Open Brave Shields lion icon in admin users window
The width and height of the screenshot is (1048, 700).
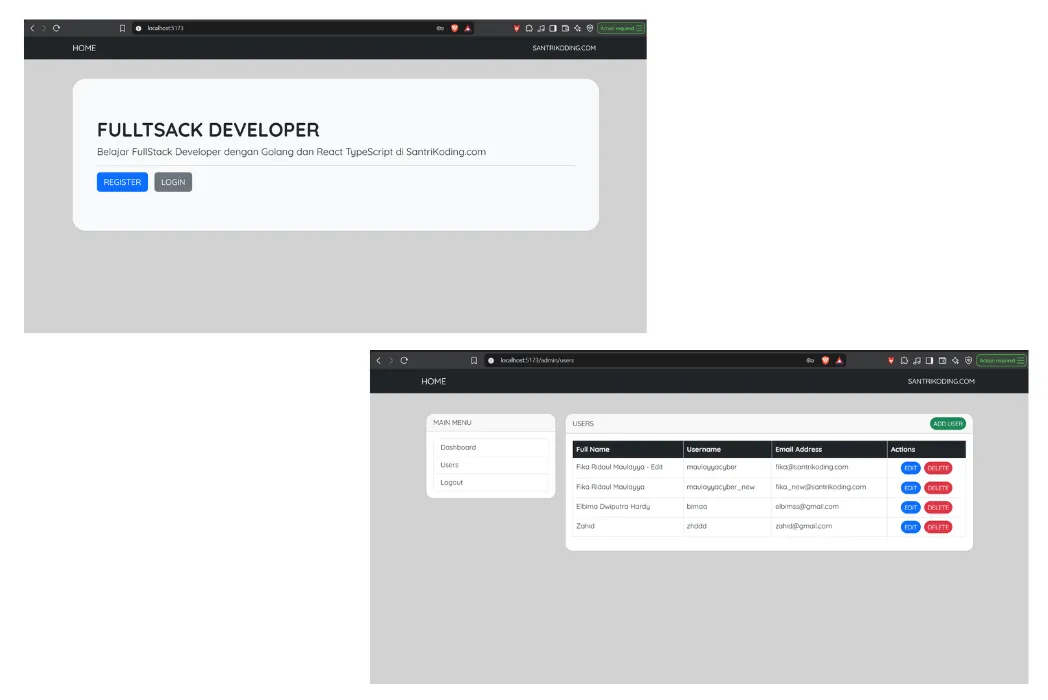point(825,360)
